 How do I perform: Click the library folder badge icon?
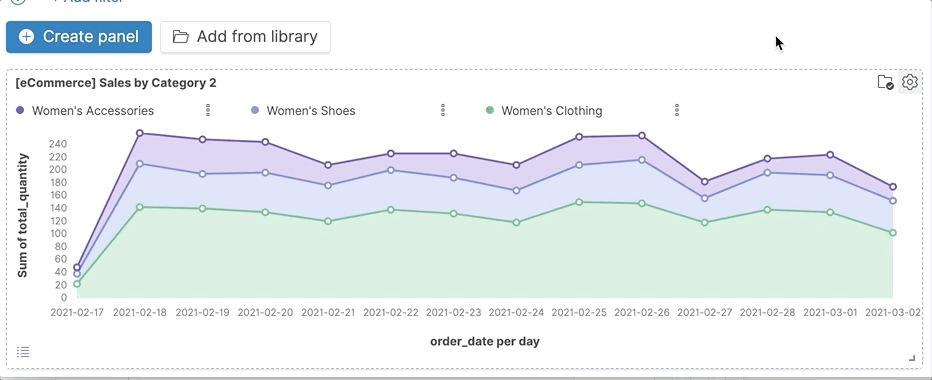[x=885, y=82]
